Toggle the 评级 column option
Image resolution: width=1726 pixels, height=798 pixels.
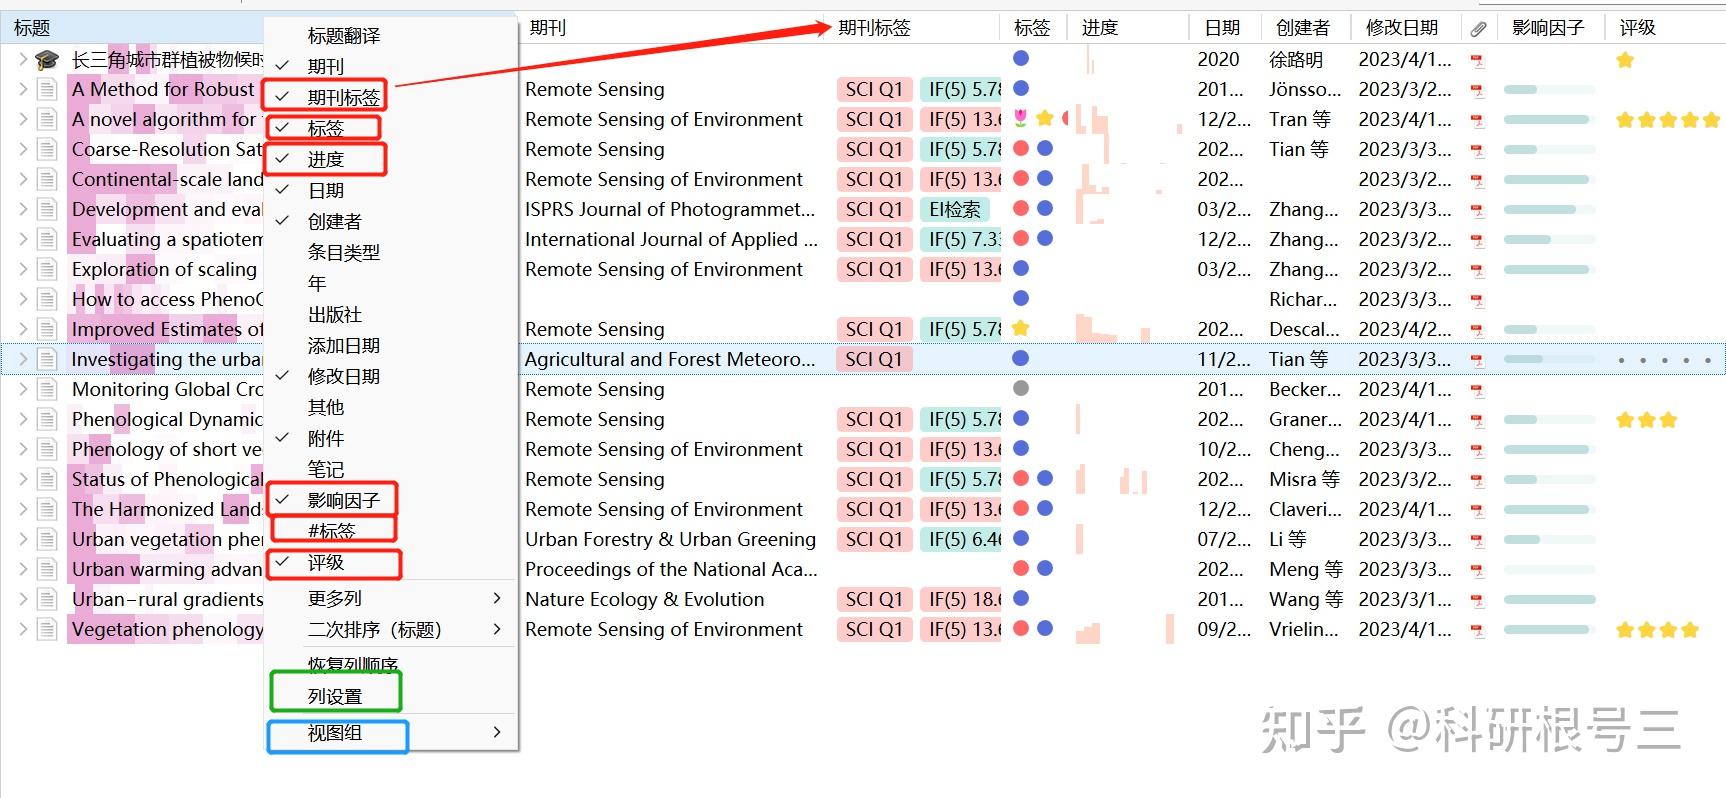coord(391,562)
